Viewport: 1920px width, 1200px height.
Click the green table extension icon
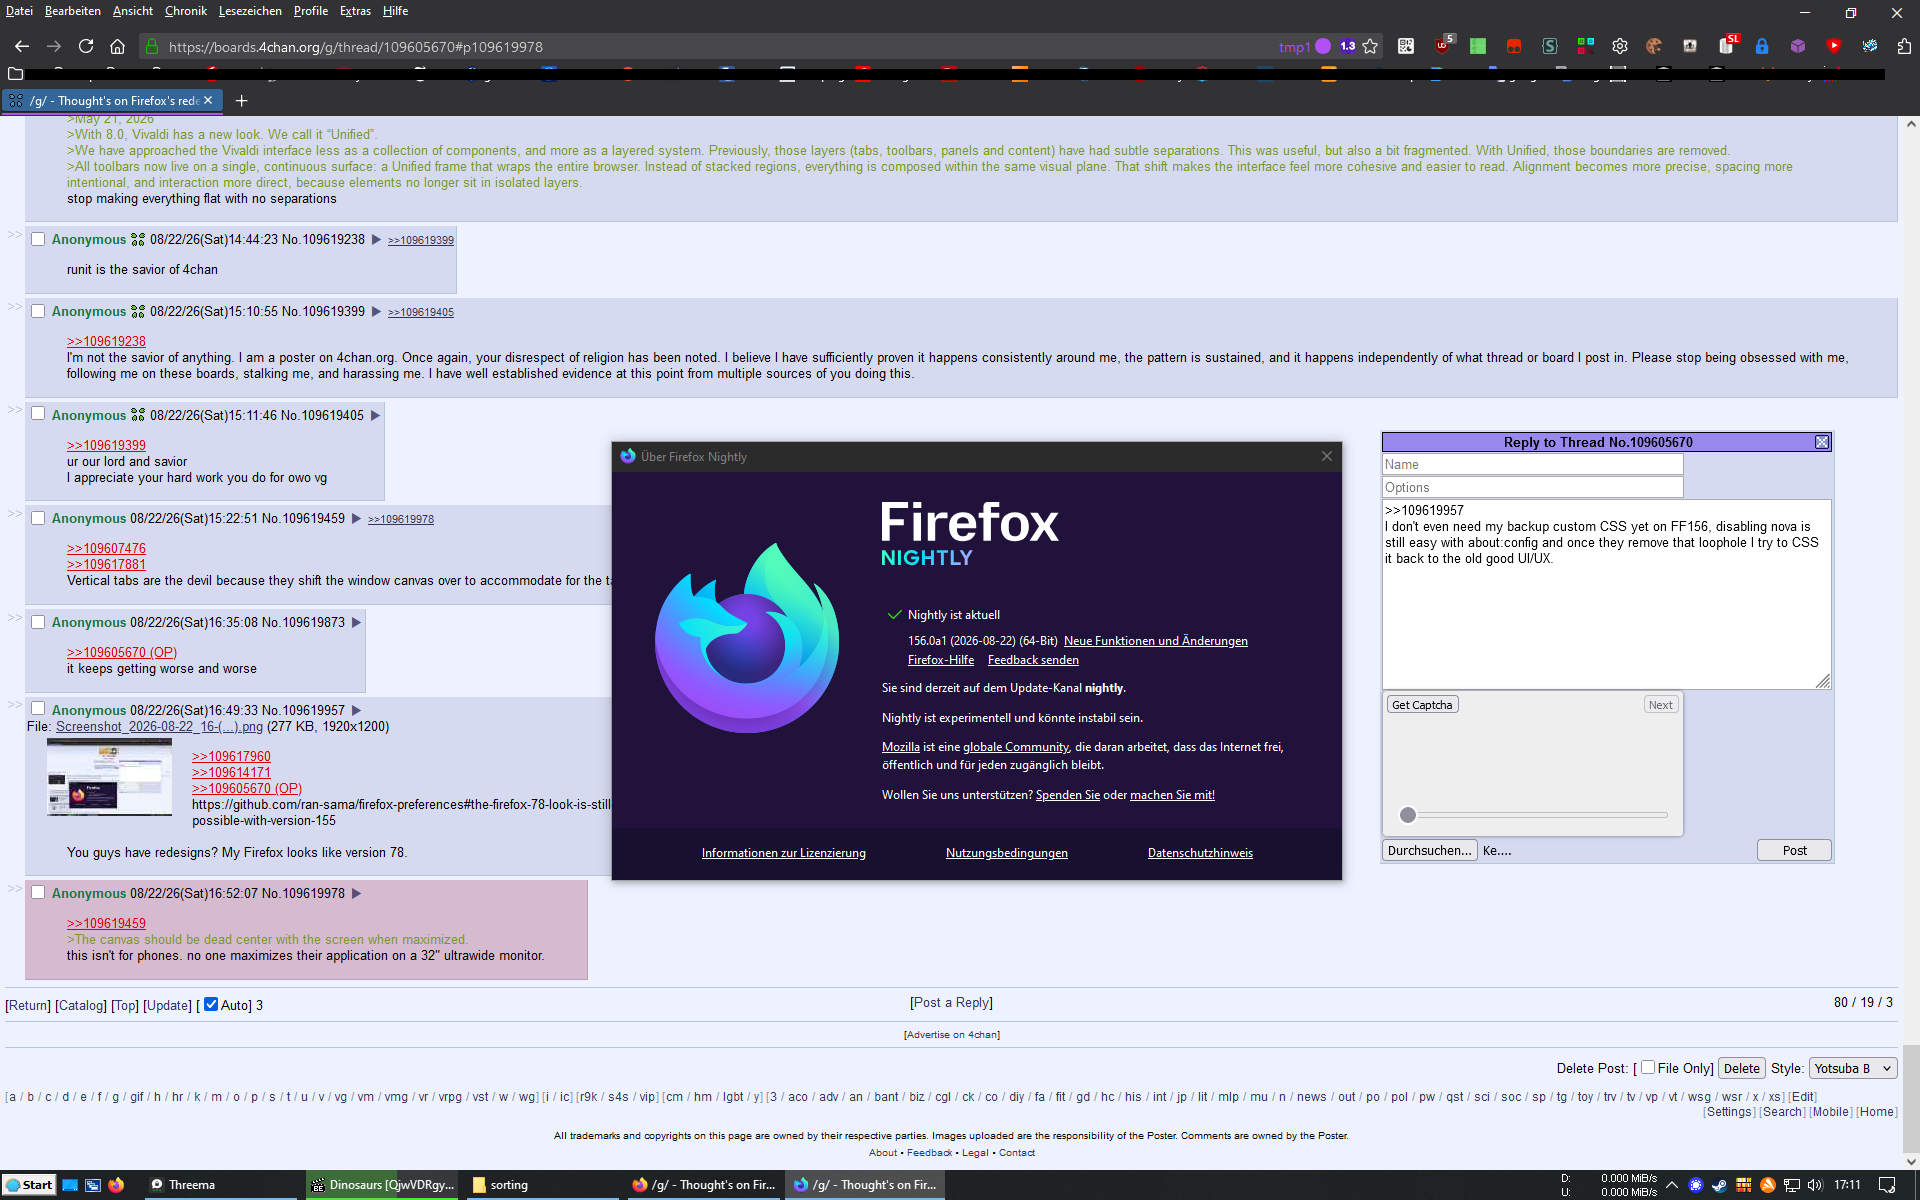[1478, 46]
